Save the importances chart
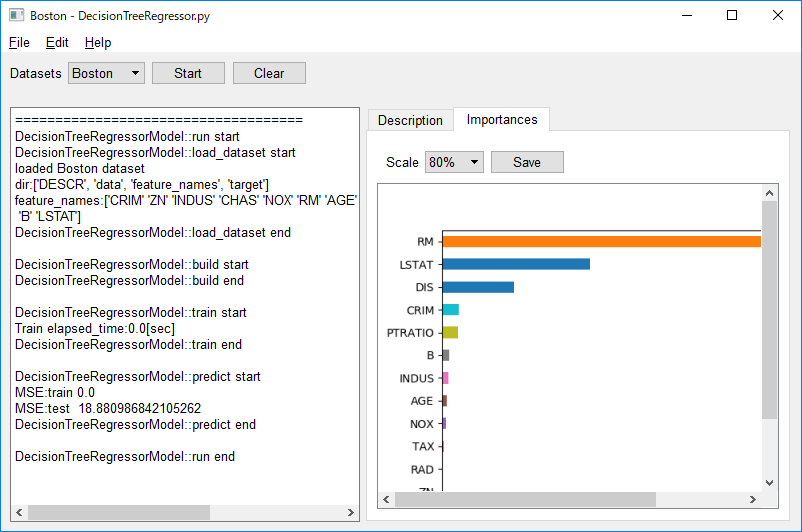The width and height of the screenshot is (802, 532). point(527,162)
